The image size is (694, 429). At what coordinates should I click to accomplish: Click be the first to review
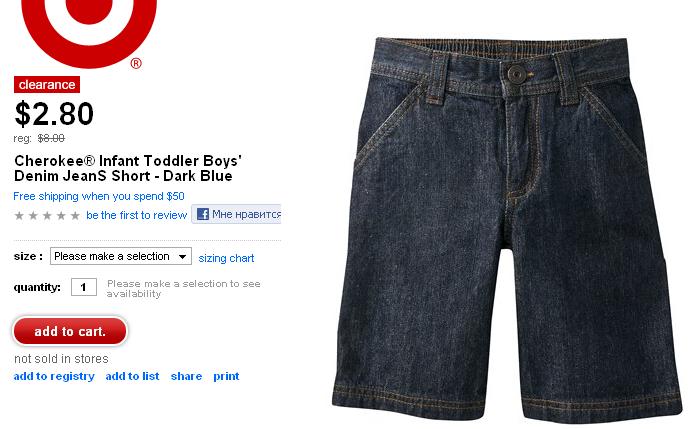[x=136, y=215]
